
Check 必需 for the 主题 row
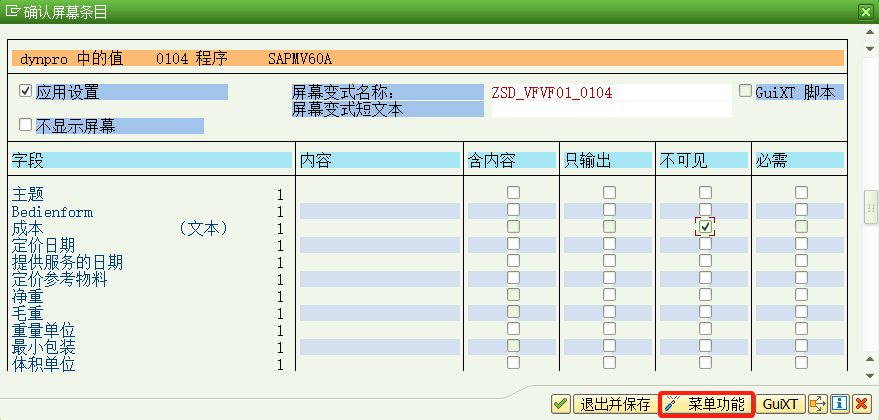[802, 193]
